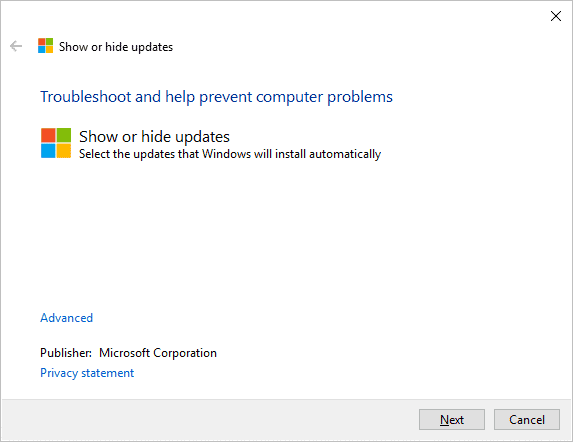Cancel the Show or hide updates wizard

[x=527, y=419]
